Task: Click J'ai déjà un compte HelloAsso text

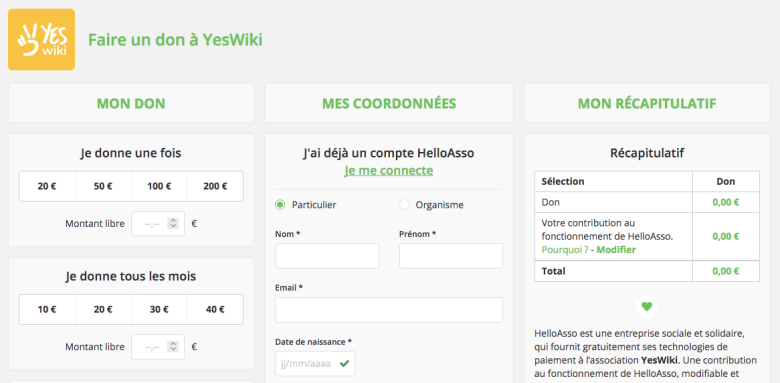Action: pos(389,153)
